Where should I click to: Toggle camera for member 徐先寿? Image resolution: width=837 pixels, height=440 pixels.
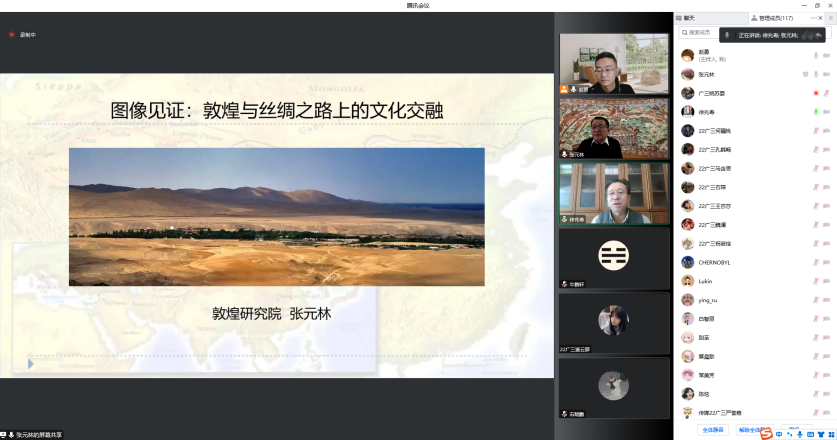(826, 112)
